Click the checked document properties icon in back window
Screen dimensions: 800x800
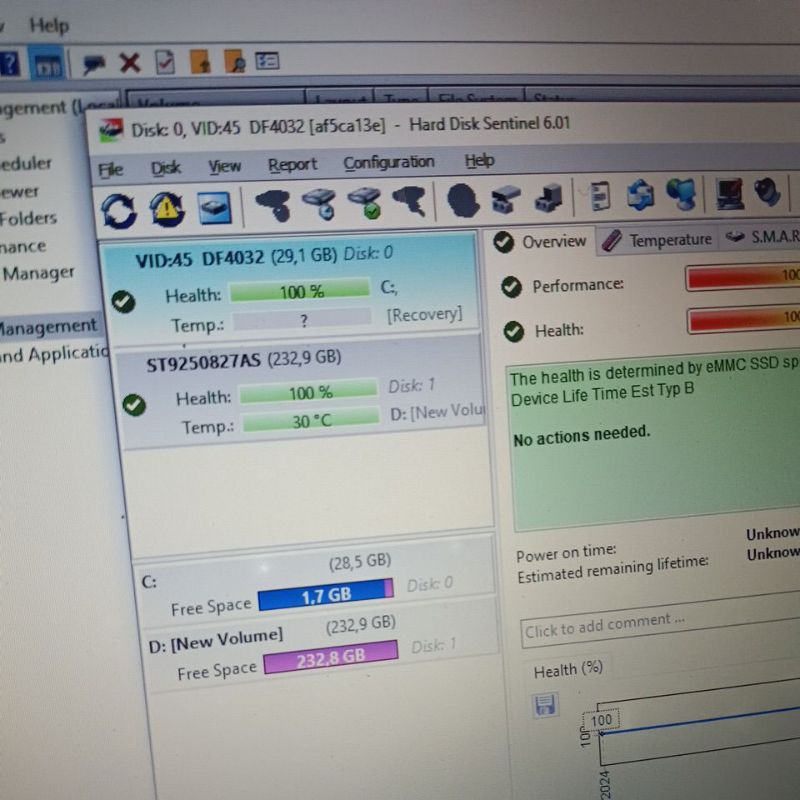[x=165, y=63]
